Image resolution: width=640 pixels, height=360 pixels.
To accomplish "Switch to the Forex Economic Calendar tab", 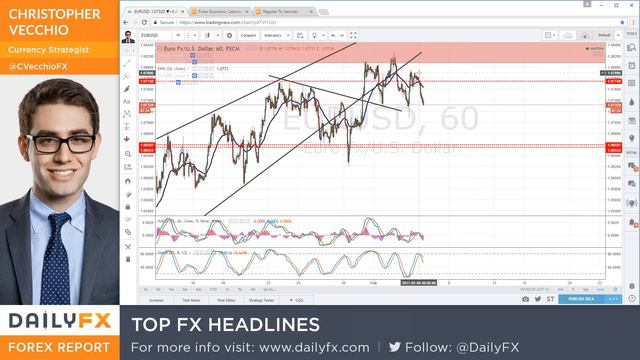I will click(x=220, y=11).
